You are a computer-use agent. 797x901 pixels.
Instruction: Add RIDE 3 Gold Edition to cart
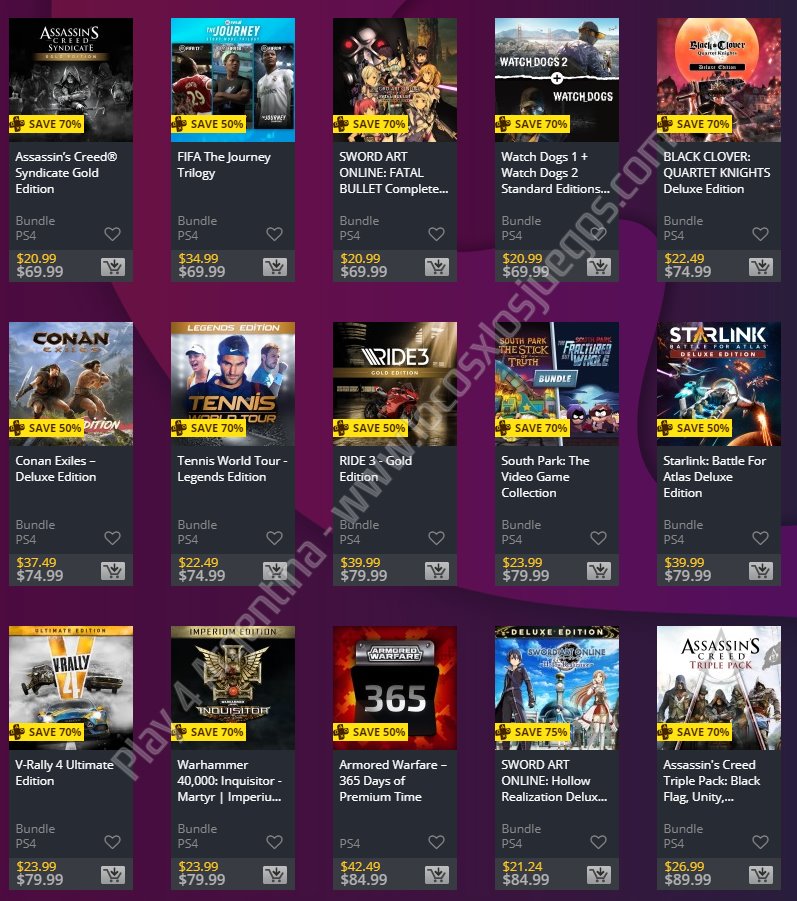click(x=437, y=571)
